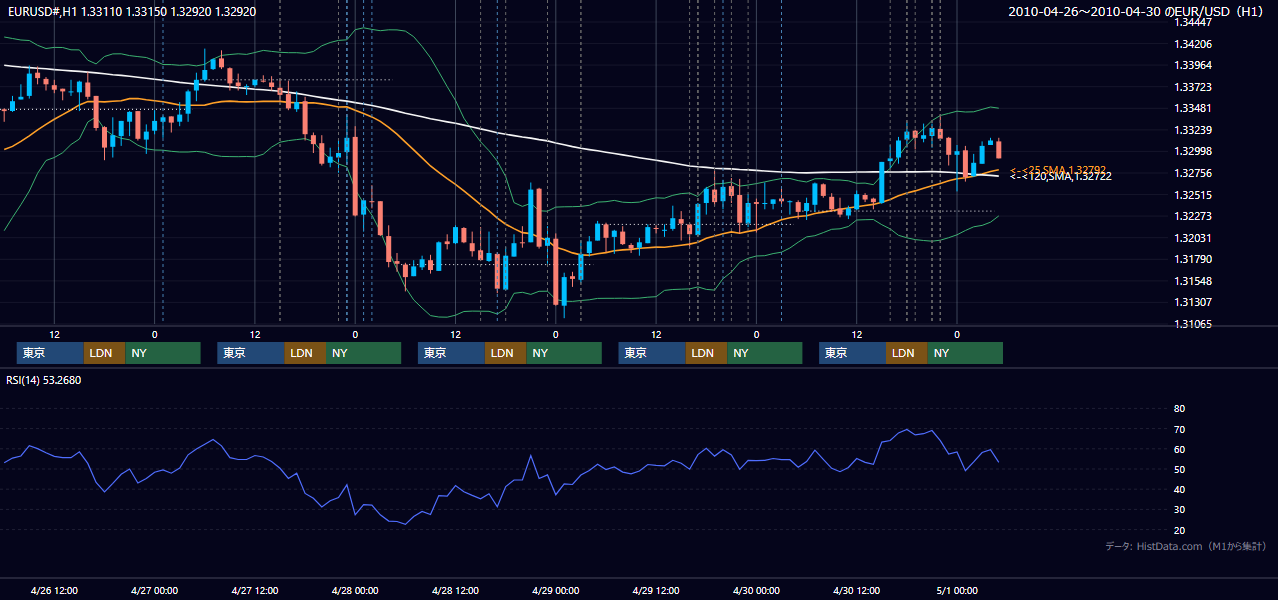Click the 4/30 00:00 date label

(x=756, y=590)
